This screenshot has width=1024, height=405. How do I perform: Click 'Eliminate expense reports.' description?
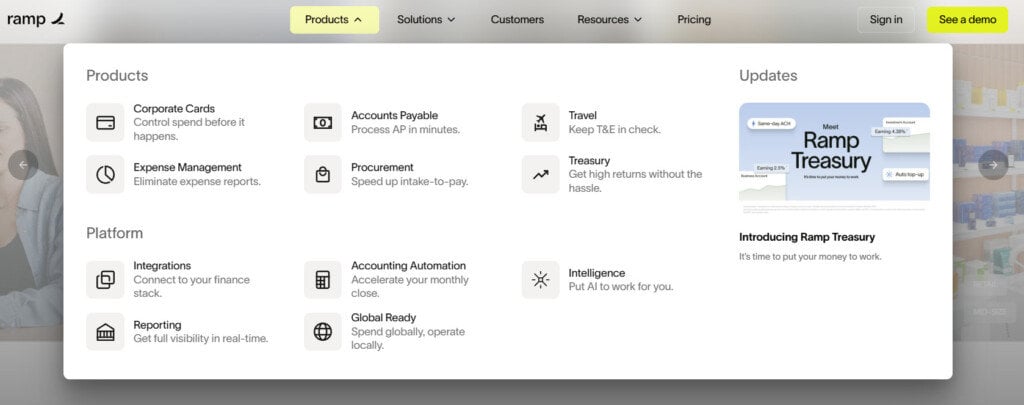(197, 182)
